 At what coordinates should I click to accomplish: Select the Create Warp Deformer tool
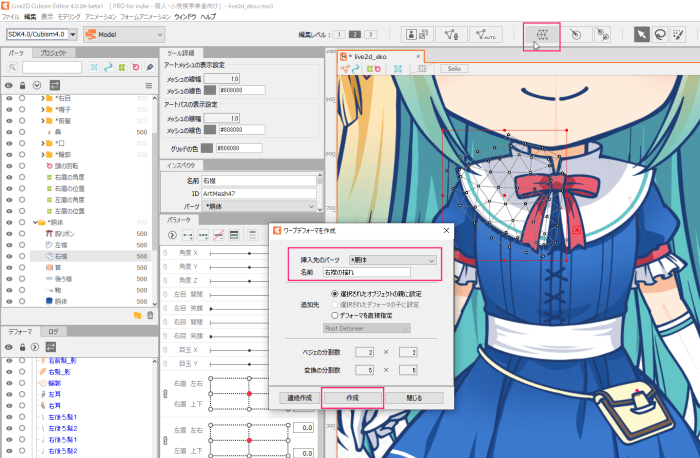coord(542,34)
